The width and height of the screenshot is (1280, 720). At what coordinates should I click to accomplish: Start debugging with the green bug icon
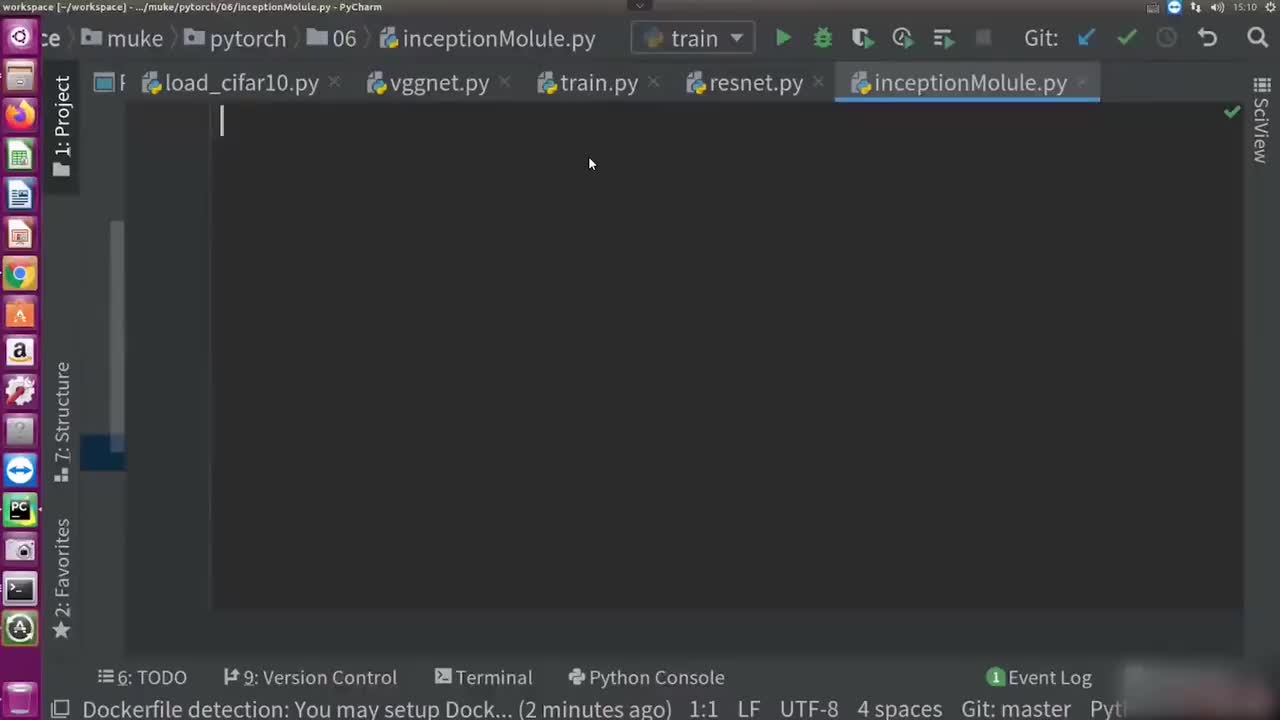pos(822,38)
